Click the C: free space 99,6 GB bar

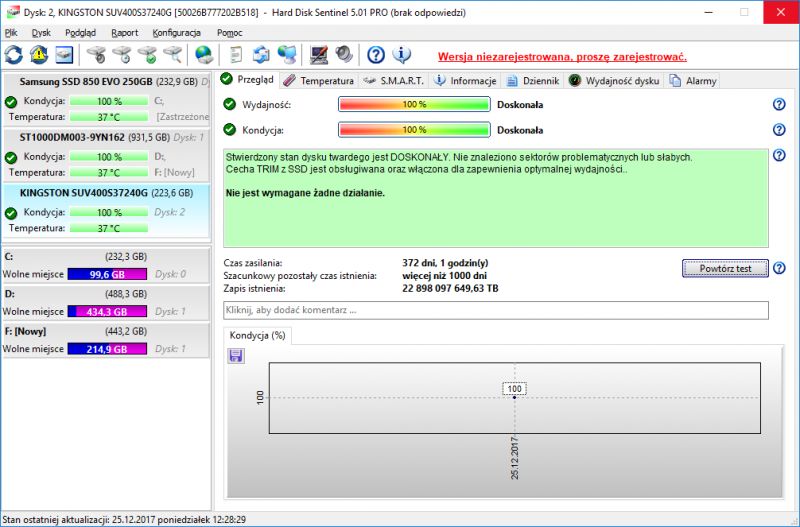point(107,274)
